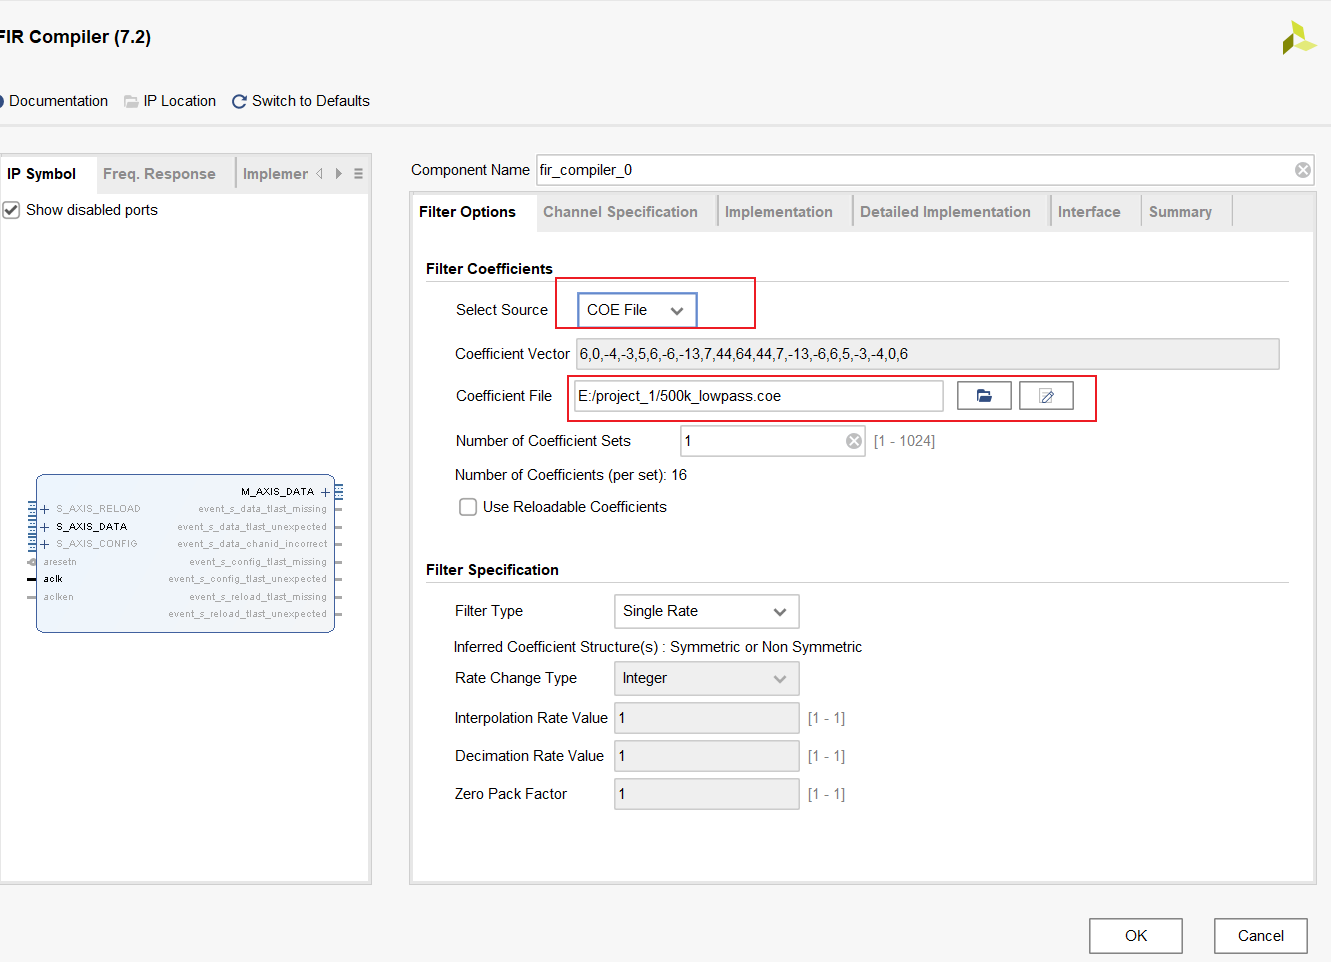Click Inferred Coefficient Structure(s) text

pos(658,647)
